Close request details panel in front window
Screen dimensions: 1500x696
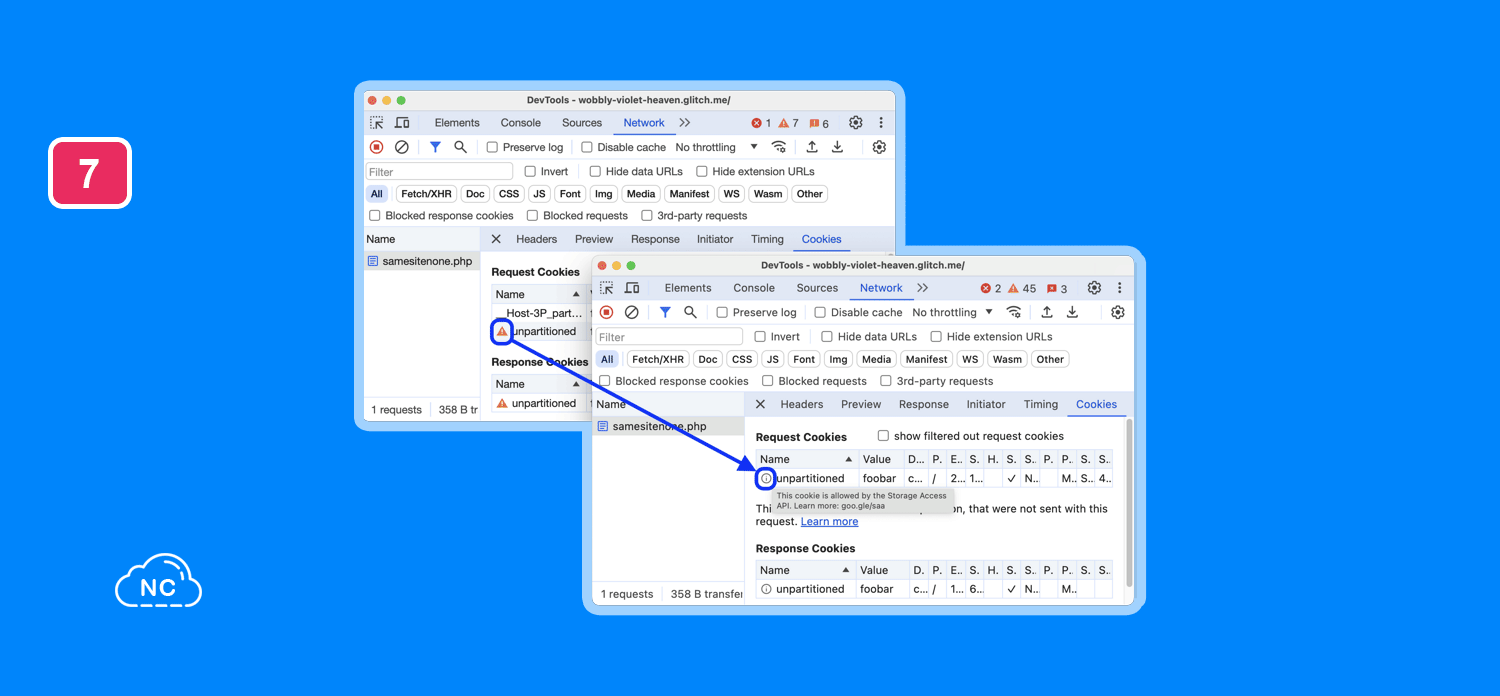coord(760,404)
